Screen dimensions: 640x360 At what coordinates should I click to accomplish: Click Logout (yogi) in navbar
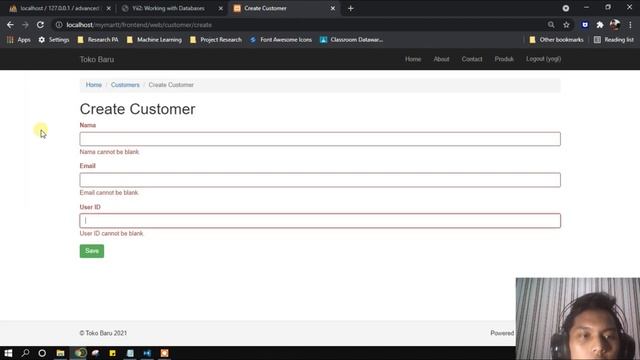click(543, 59)
